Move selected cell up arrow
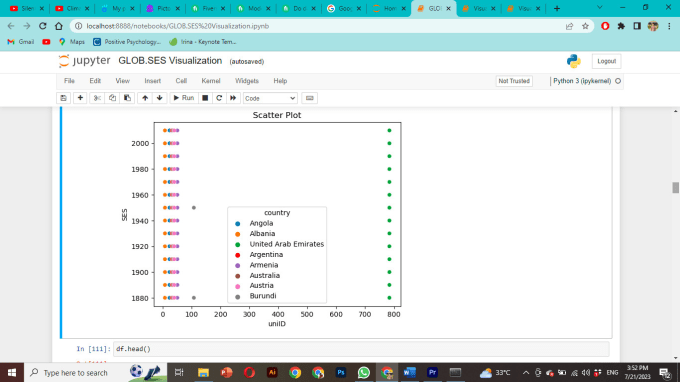Screen dimensions: 680x382 [x=145, y=98]
